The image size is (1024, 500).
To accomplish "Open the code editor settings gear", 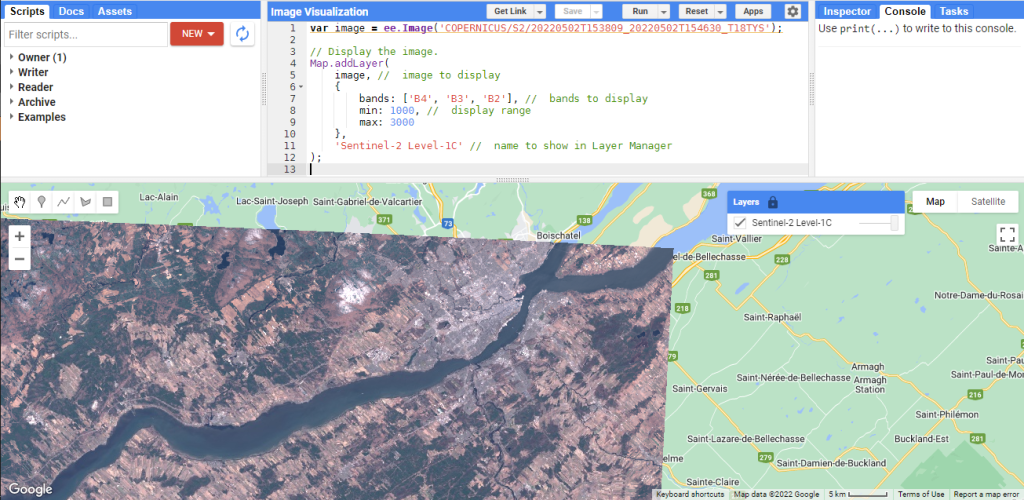I will pyautogui.click(x=793, y=11).
